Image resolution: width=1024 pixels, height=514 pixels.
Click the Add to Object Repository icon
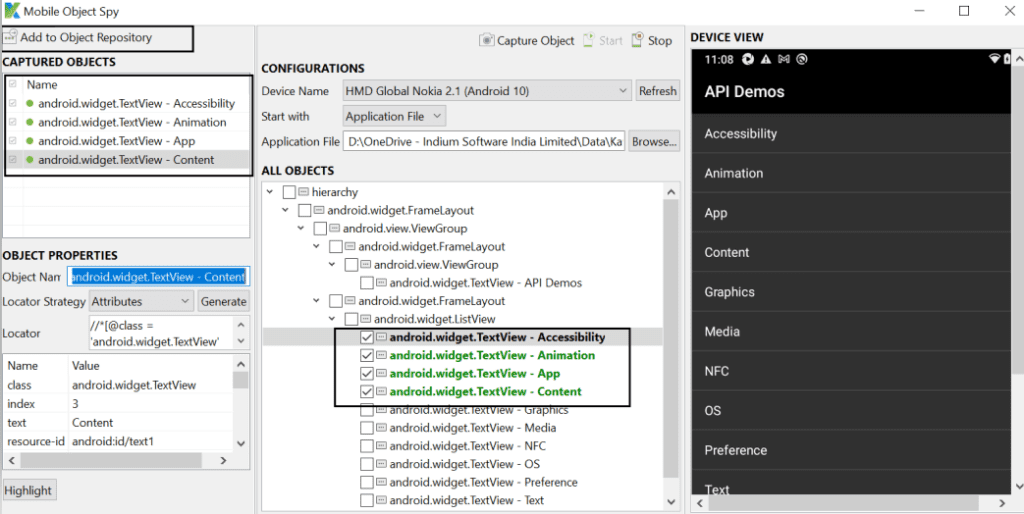[x=11, y=38]
